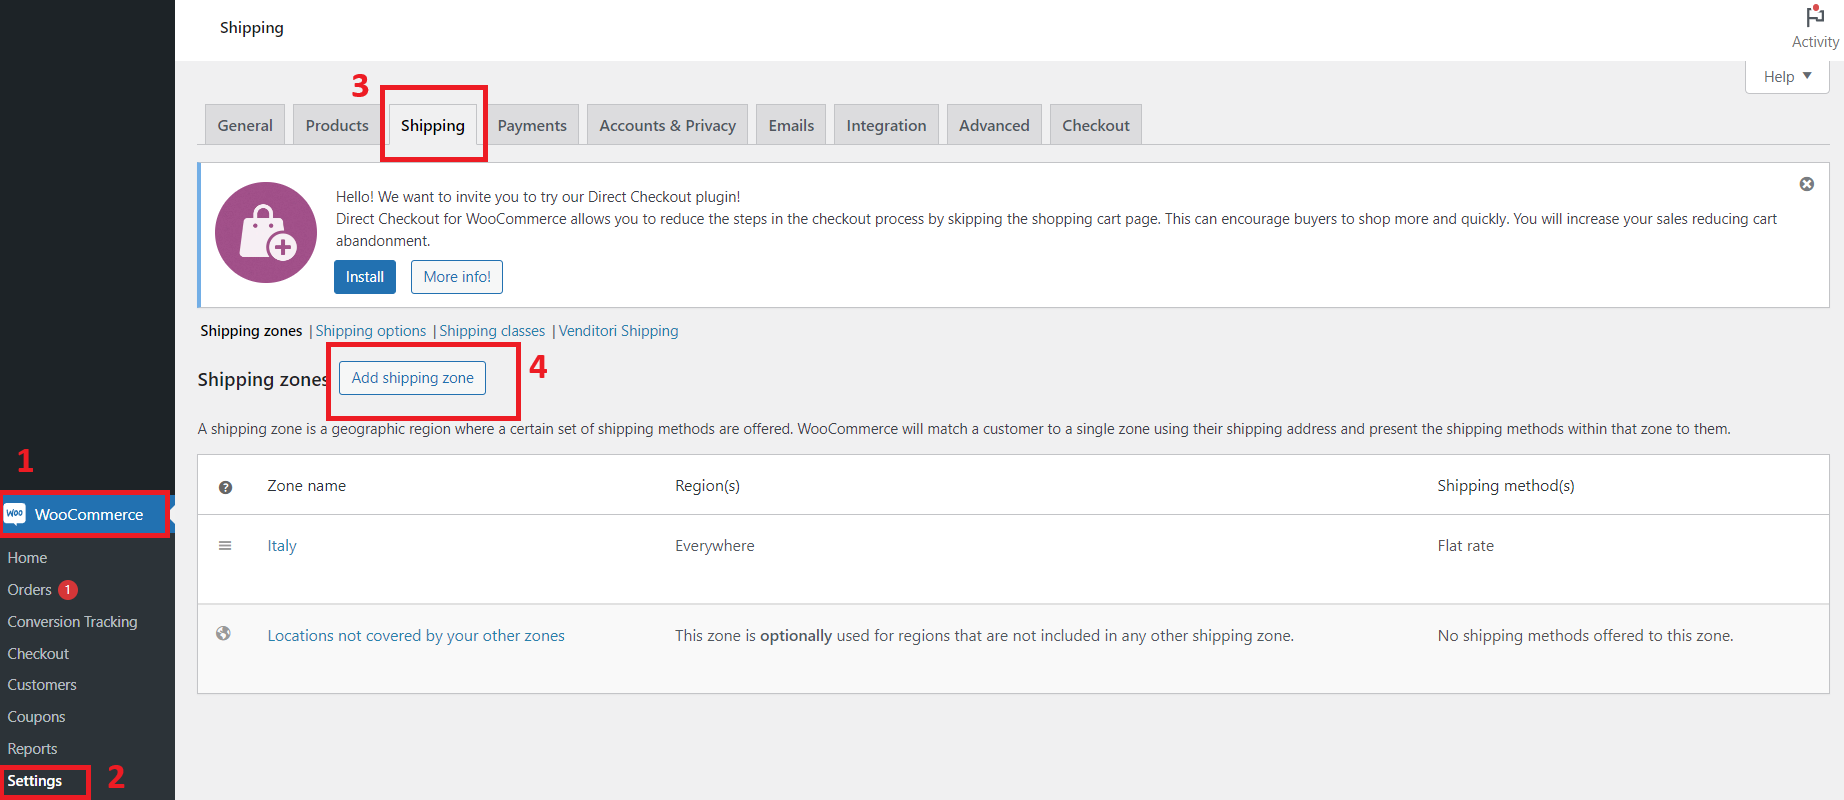Open Locations not covered by your other zones
The height and width of the screenshot is (800, 1844).
(416, 636)
